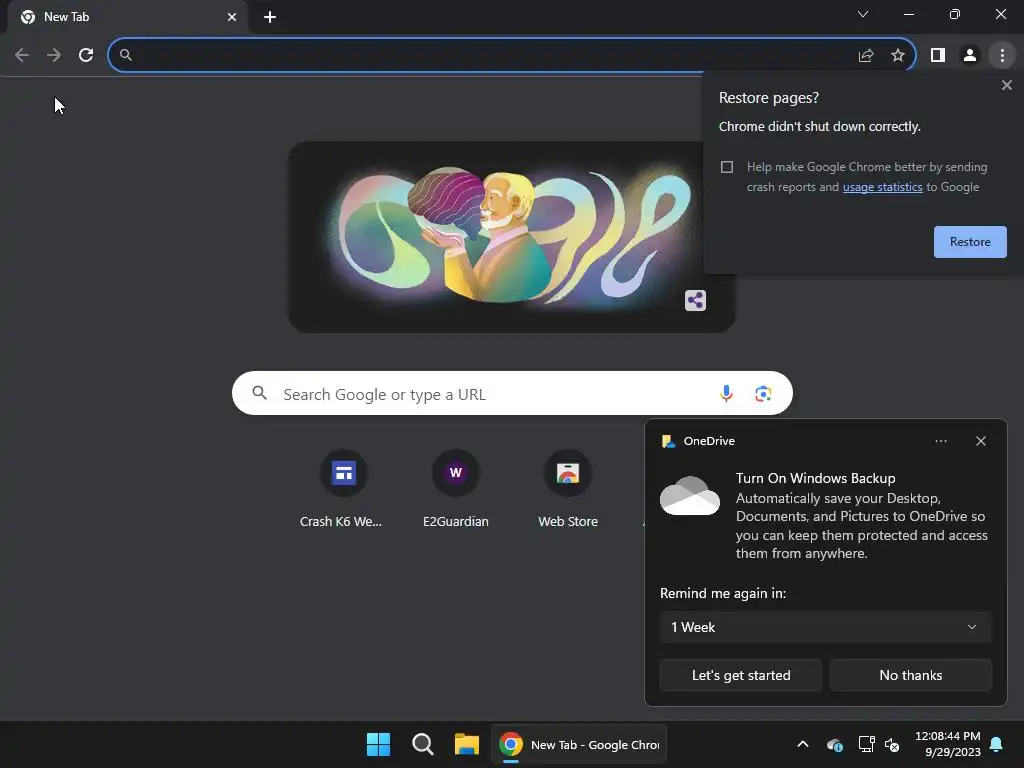The width and height of the screenshot is (1024, 768).
Task: Click the Chrome taskbar button
Action: [579, 744]
